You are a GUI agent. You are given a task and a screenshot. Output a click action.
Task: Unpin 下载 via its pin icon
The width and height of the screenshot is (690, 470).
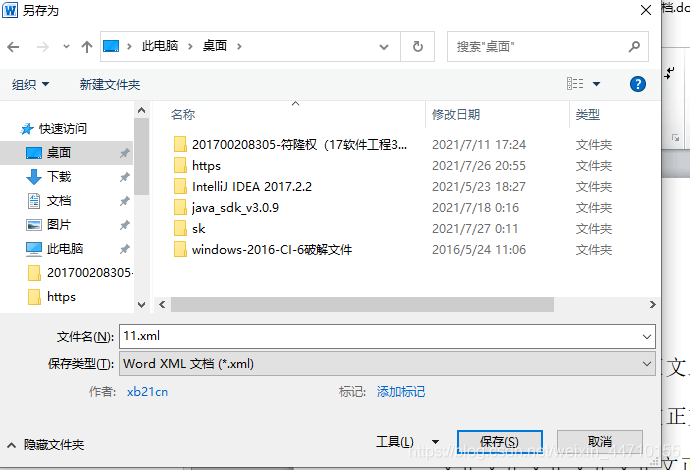(x=125, y=177)
